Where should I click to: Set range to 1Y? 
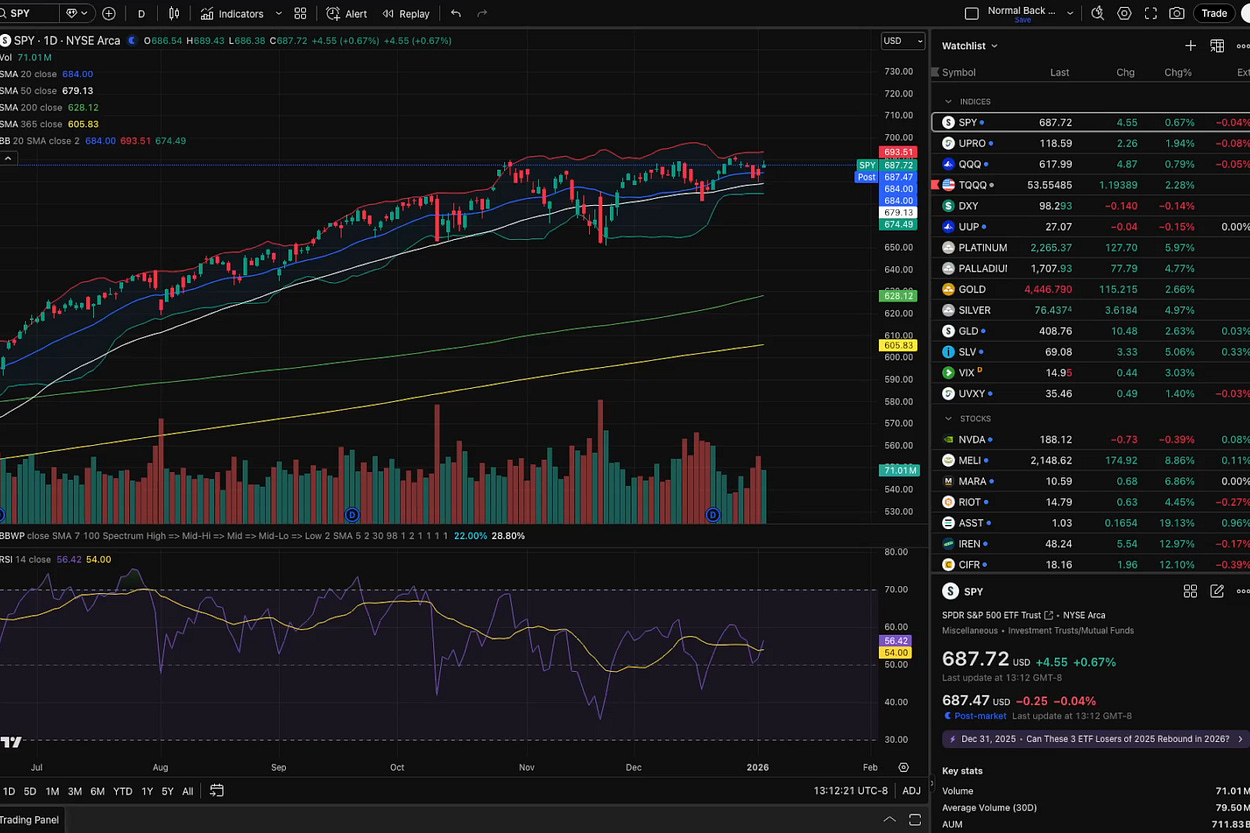tap(147, 791)
